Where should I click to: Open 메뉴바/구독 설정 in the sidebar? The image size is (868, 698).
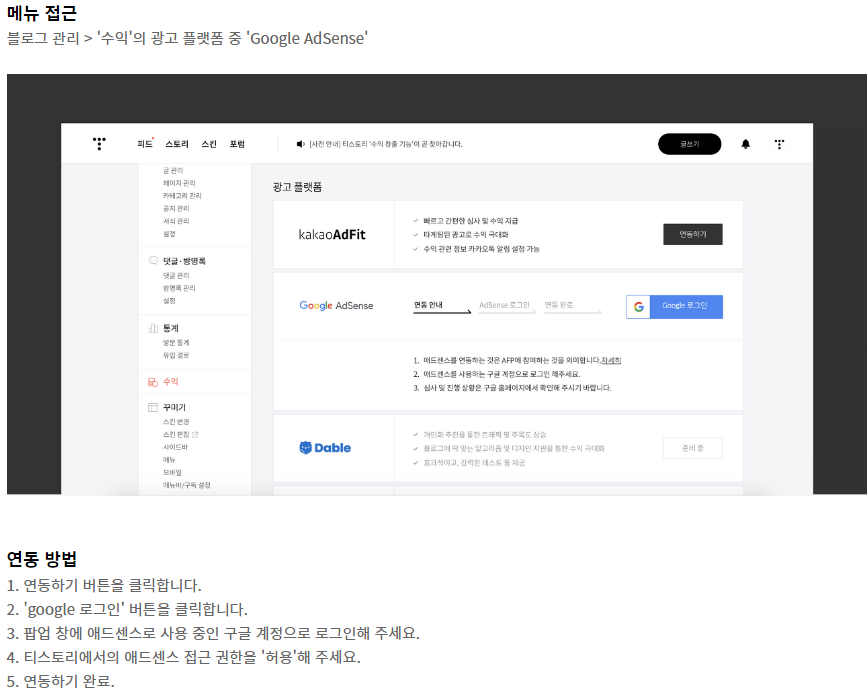[x=187, y=485]
